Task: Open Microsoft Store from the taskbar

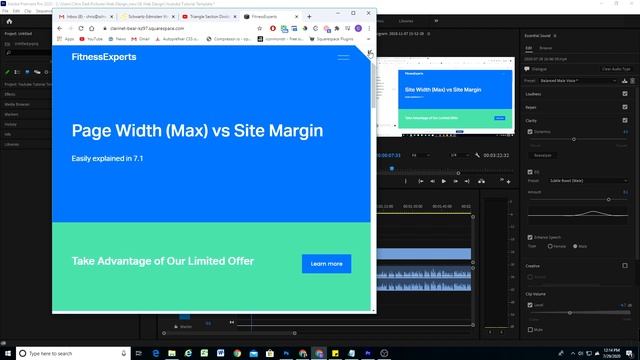Action: pos(270,353)
